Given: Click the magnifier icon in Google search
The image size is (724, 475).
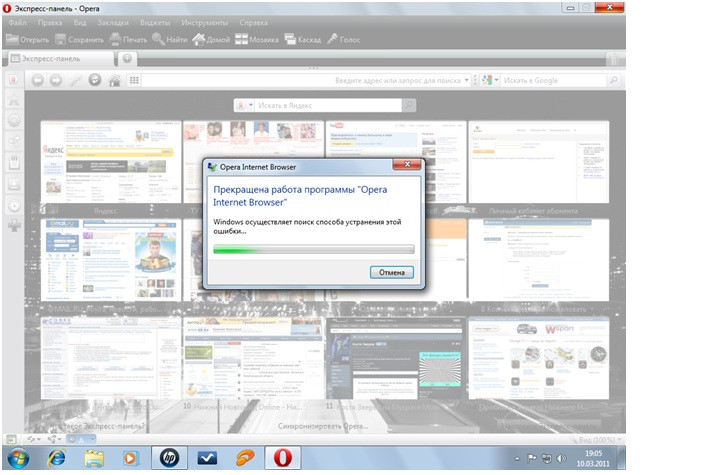Looking at the screenshot, I should point(613,80).
